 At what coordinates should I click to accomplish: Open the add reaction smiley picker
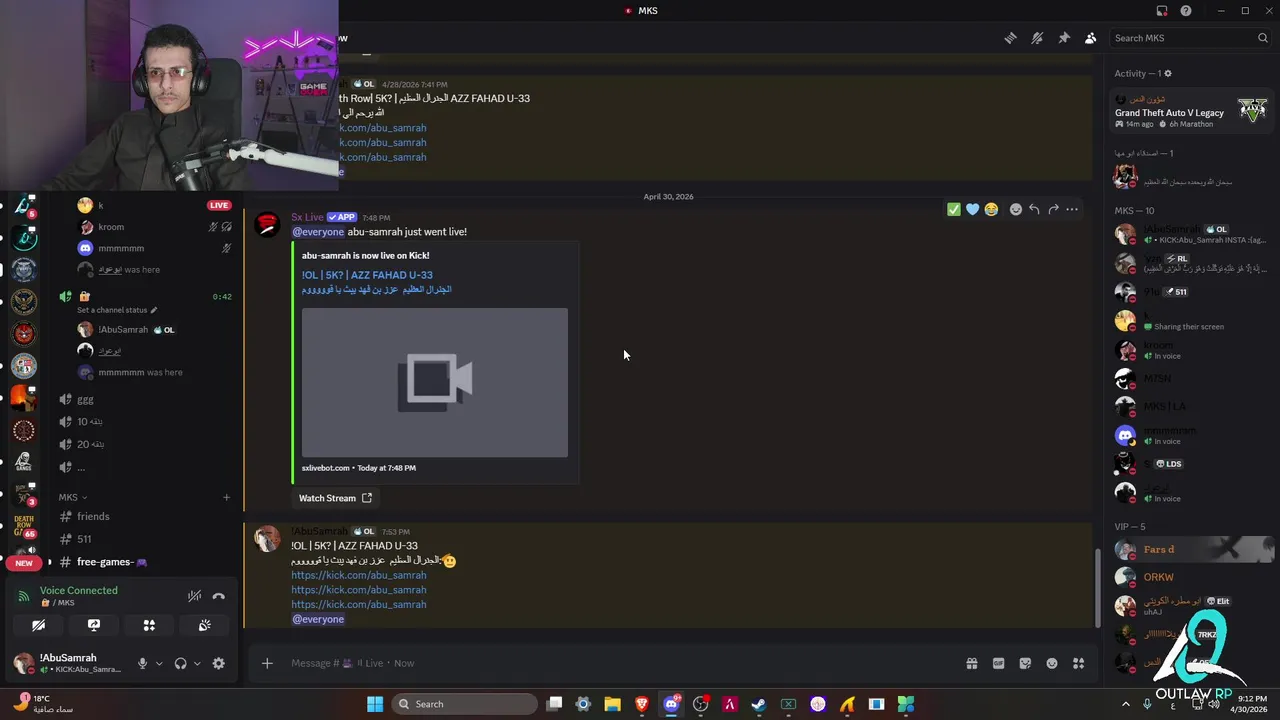(1016, 209)
